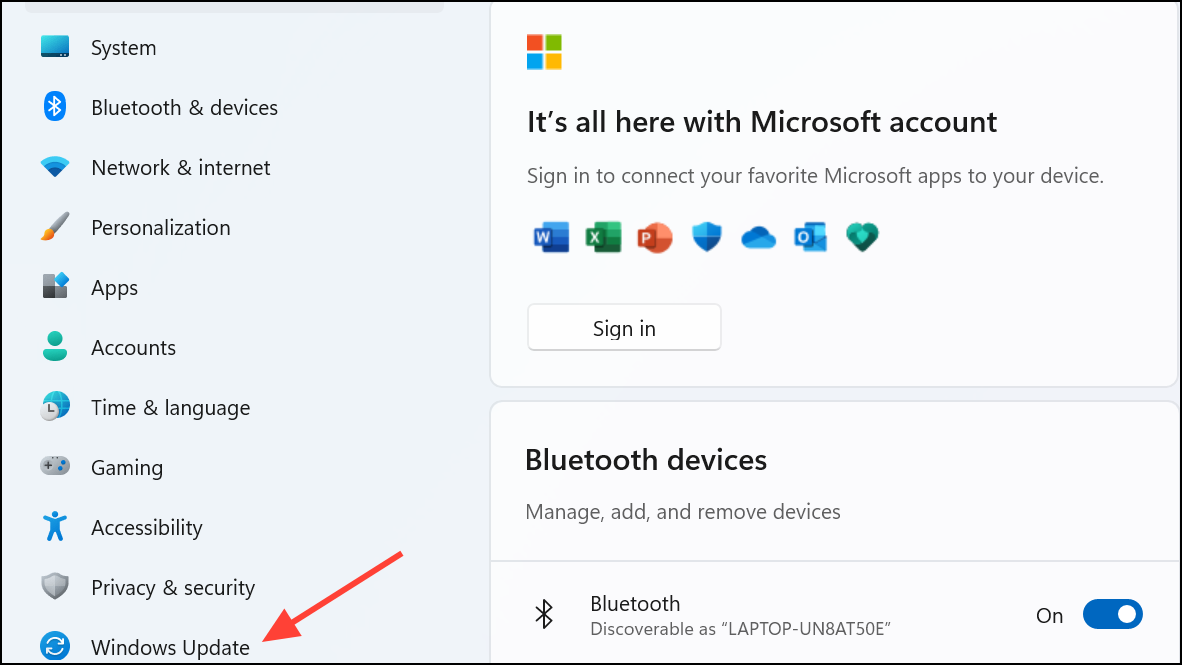The width and height of the screenshot is (1182, 665).
Task: Click the Microsoft Word app icon
Action: click(551, 237)
